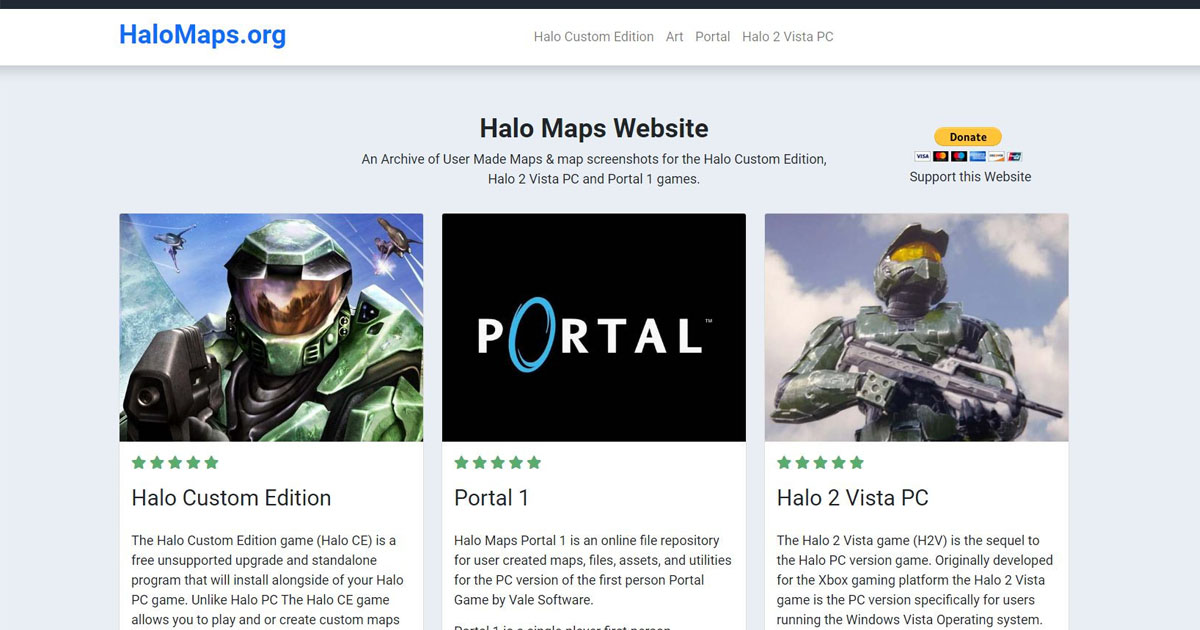
Task: Click the Maestro card icon
Action: (x=958, y=156)
